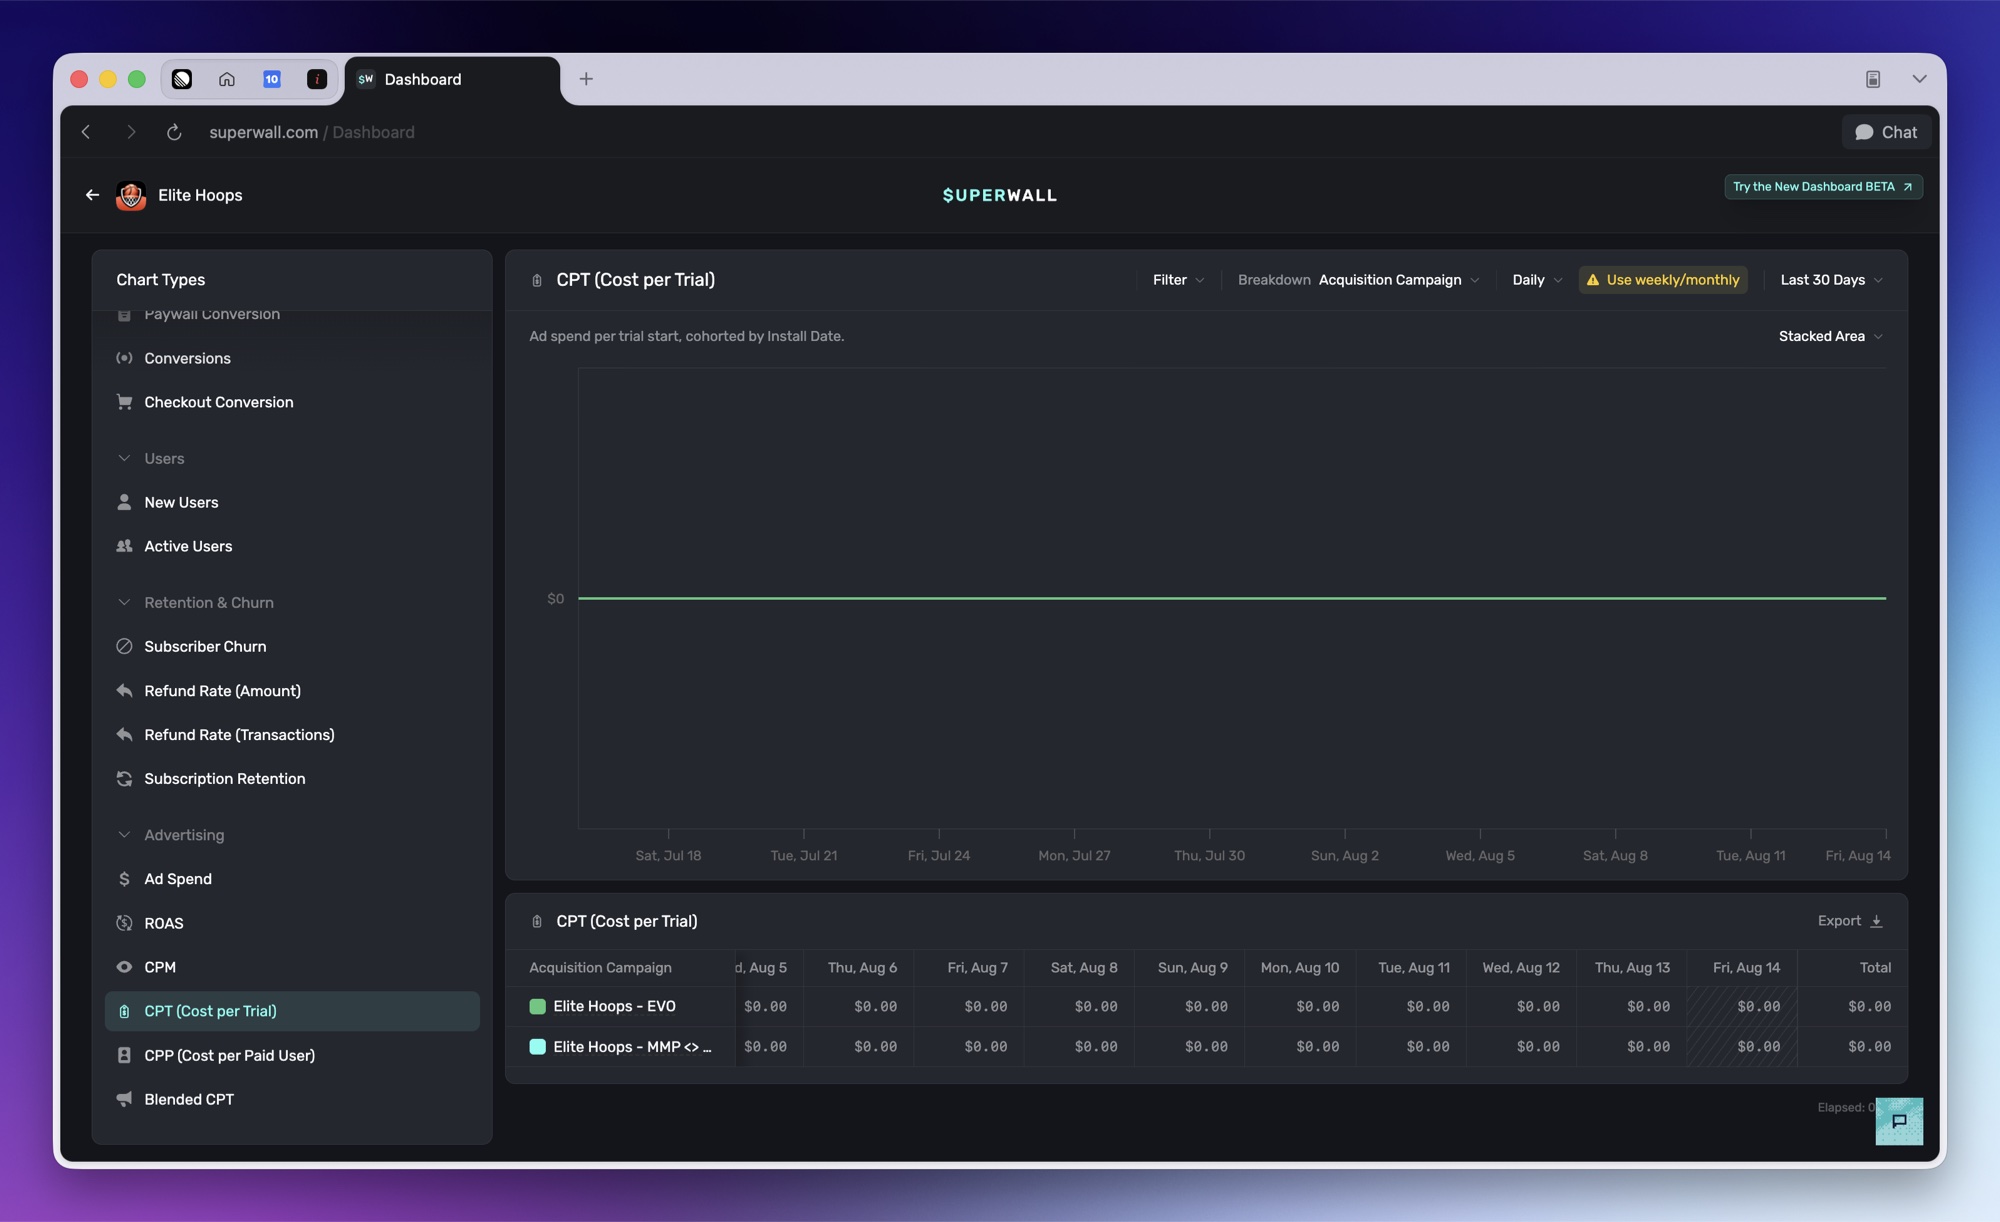Select CPT (Cost per Trial) in the sidebar
Image resolution: width=2000 pixels, height=1222 pixels.
point(292,1011)
